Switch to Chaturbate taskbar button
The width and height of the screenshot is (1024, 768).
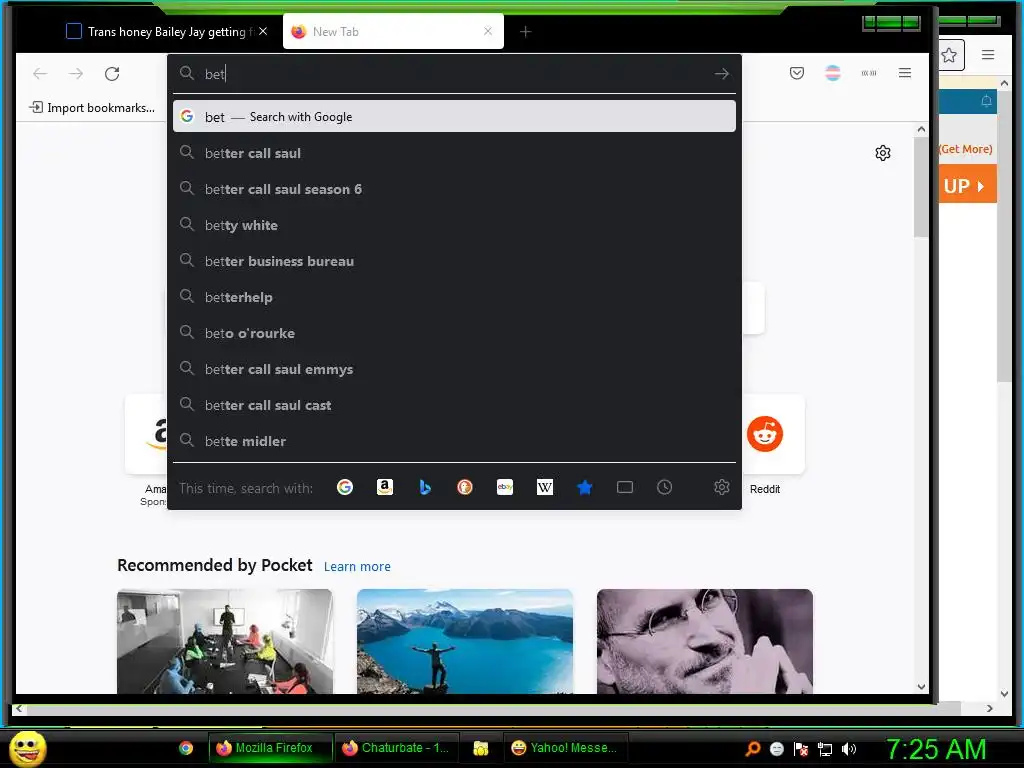[396, 748]
